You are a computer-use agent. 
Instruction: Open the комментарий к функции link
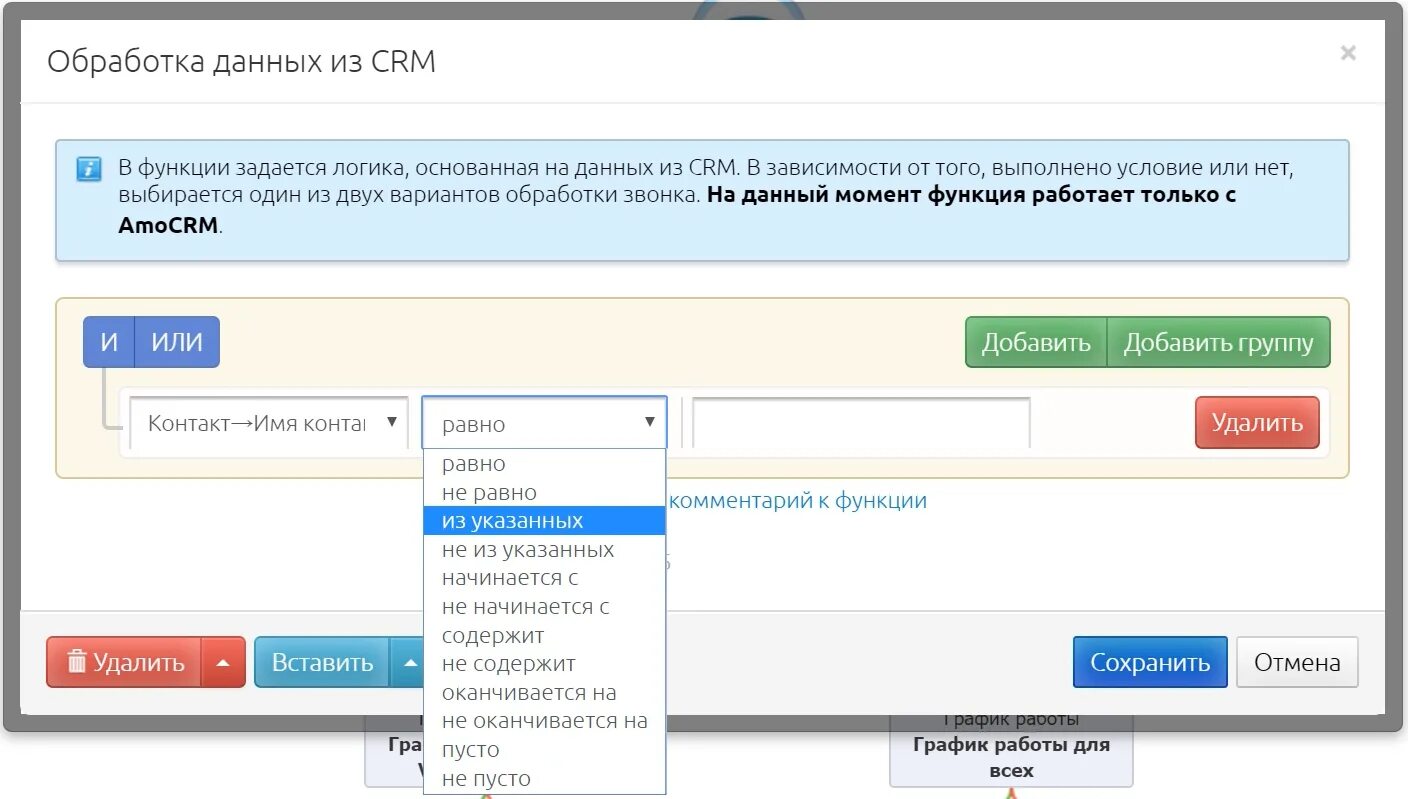coord(797,501)
